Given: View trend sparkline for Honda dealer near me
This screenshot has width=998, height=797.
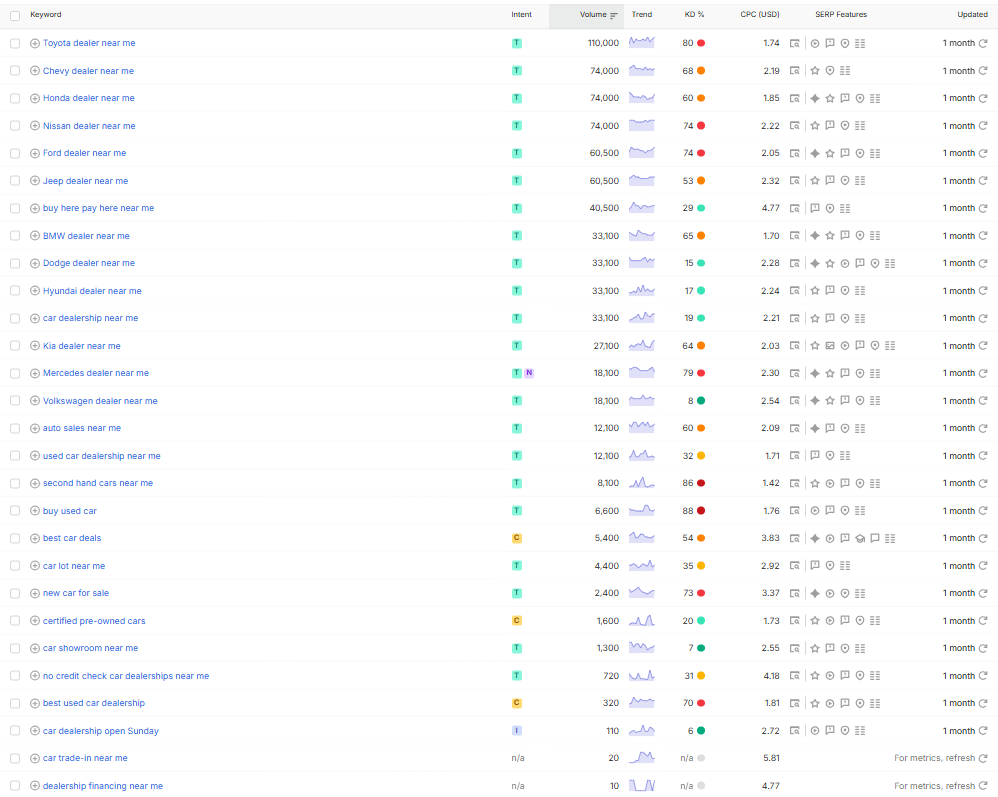Looking at the screenshot, I should (642, 98).
